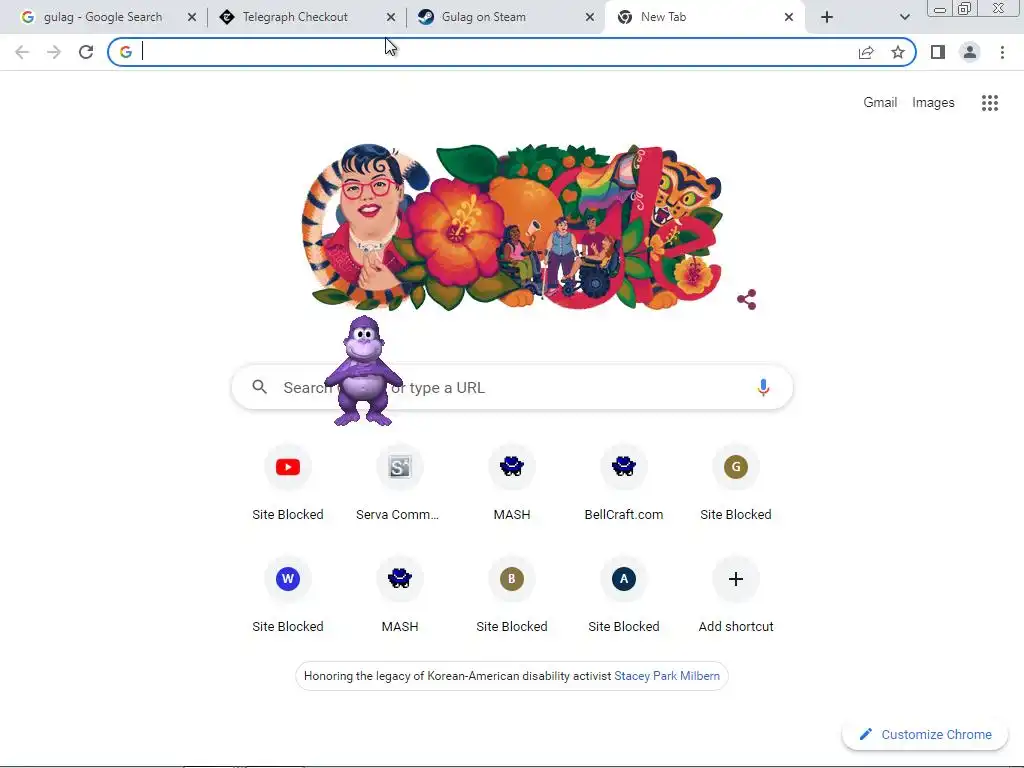Image resolution: width=1024 pixels, height=768 pixels.
Task: Click the Search Google or type a URL box
Action: [x=512, y=387]
